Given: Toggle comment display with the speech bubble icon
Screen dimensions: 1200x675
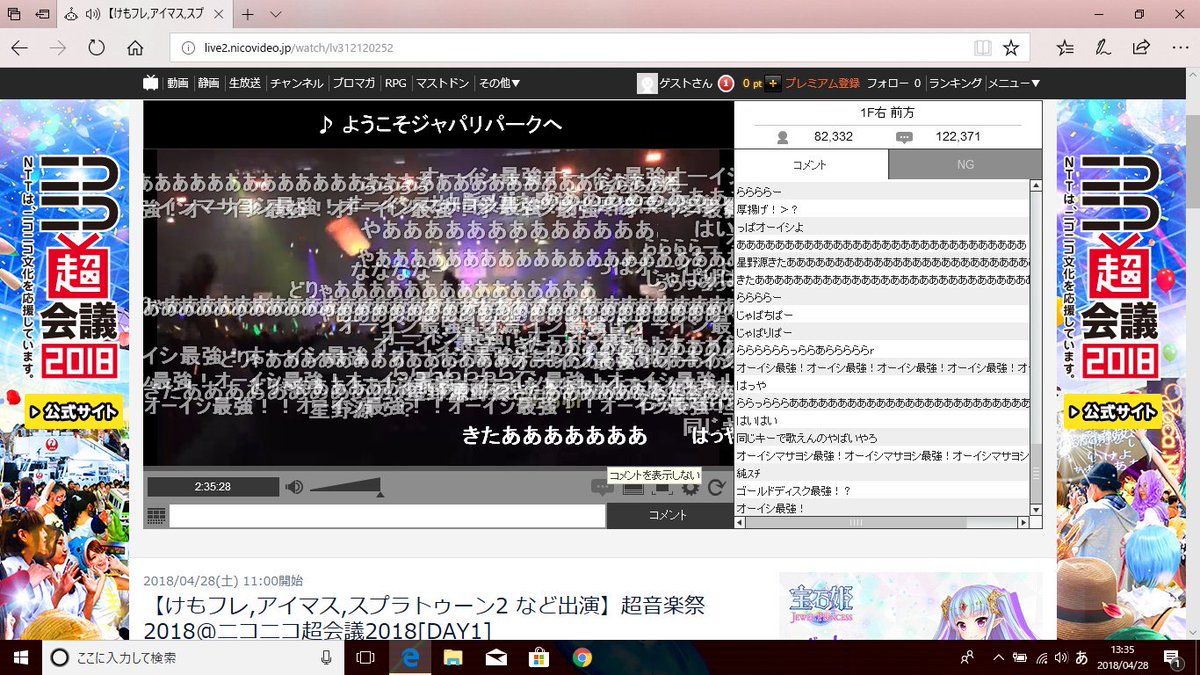Looking at the screenshot, I should [x=602, y=488].
